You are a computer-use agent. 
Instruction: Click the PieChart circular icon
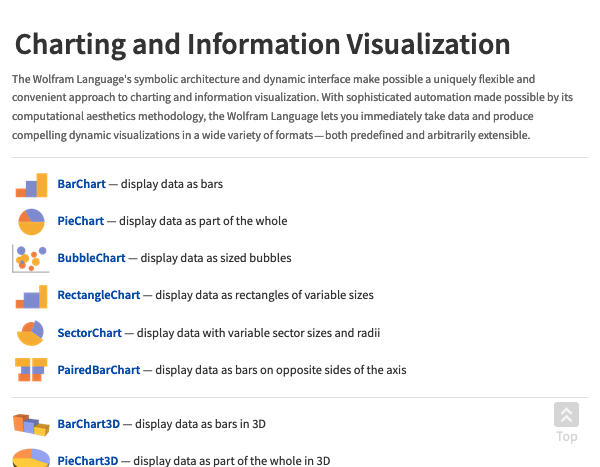pos(31,222)
